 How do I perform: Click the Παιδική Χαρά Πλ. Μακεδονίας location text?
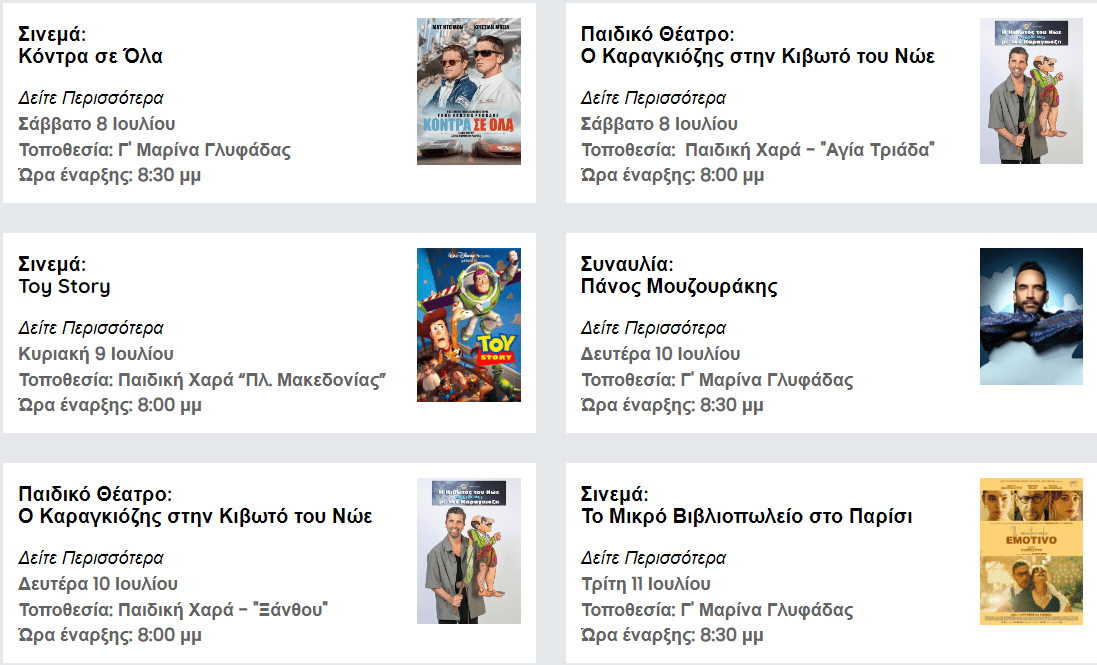(203, 380)
